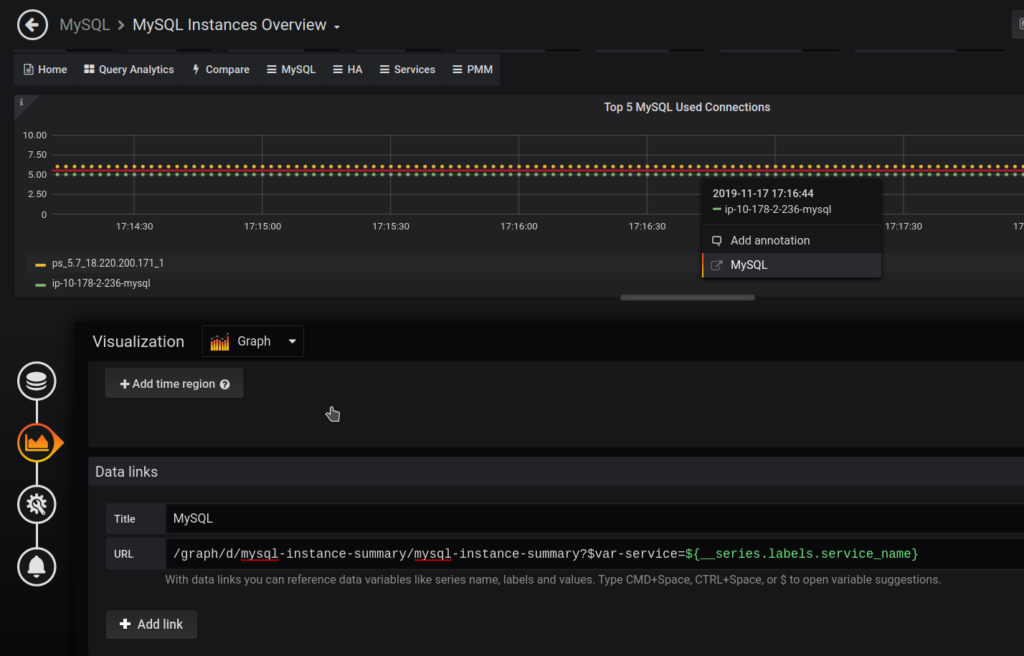
Task: Toggle ps_5.7_18.220.200.171_1 series in legend
Action: point(107,264)
